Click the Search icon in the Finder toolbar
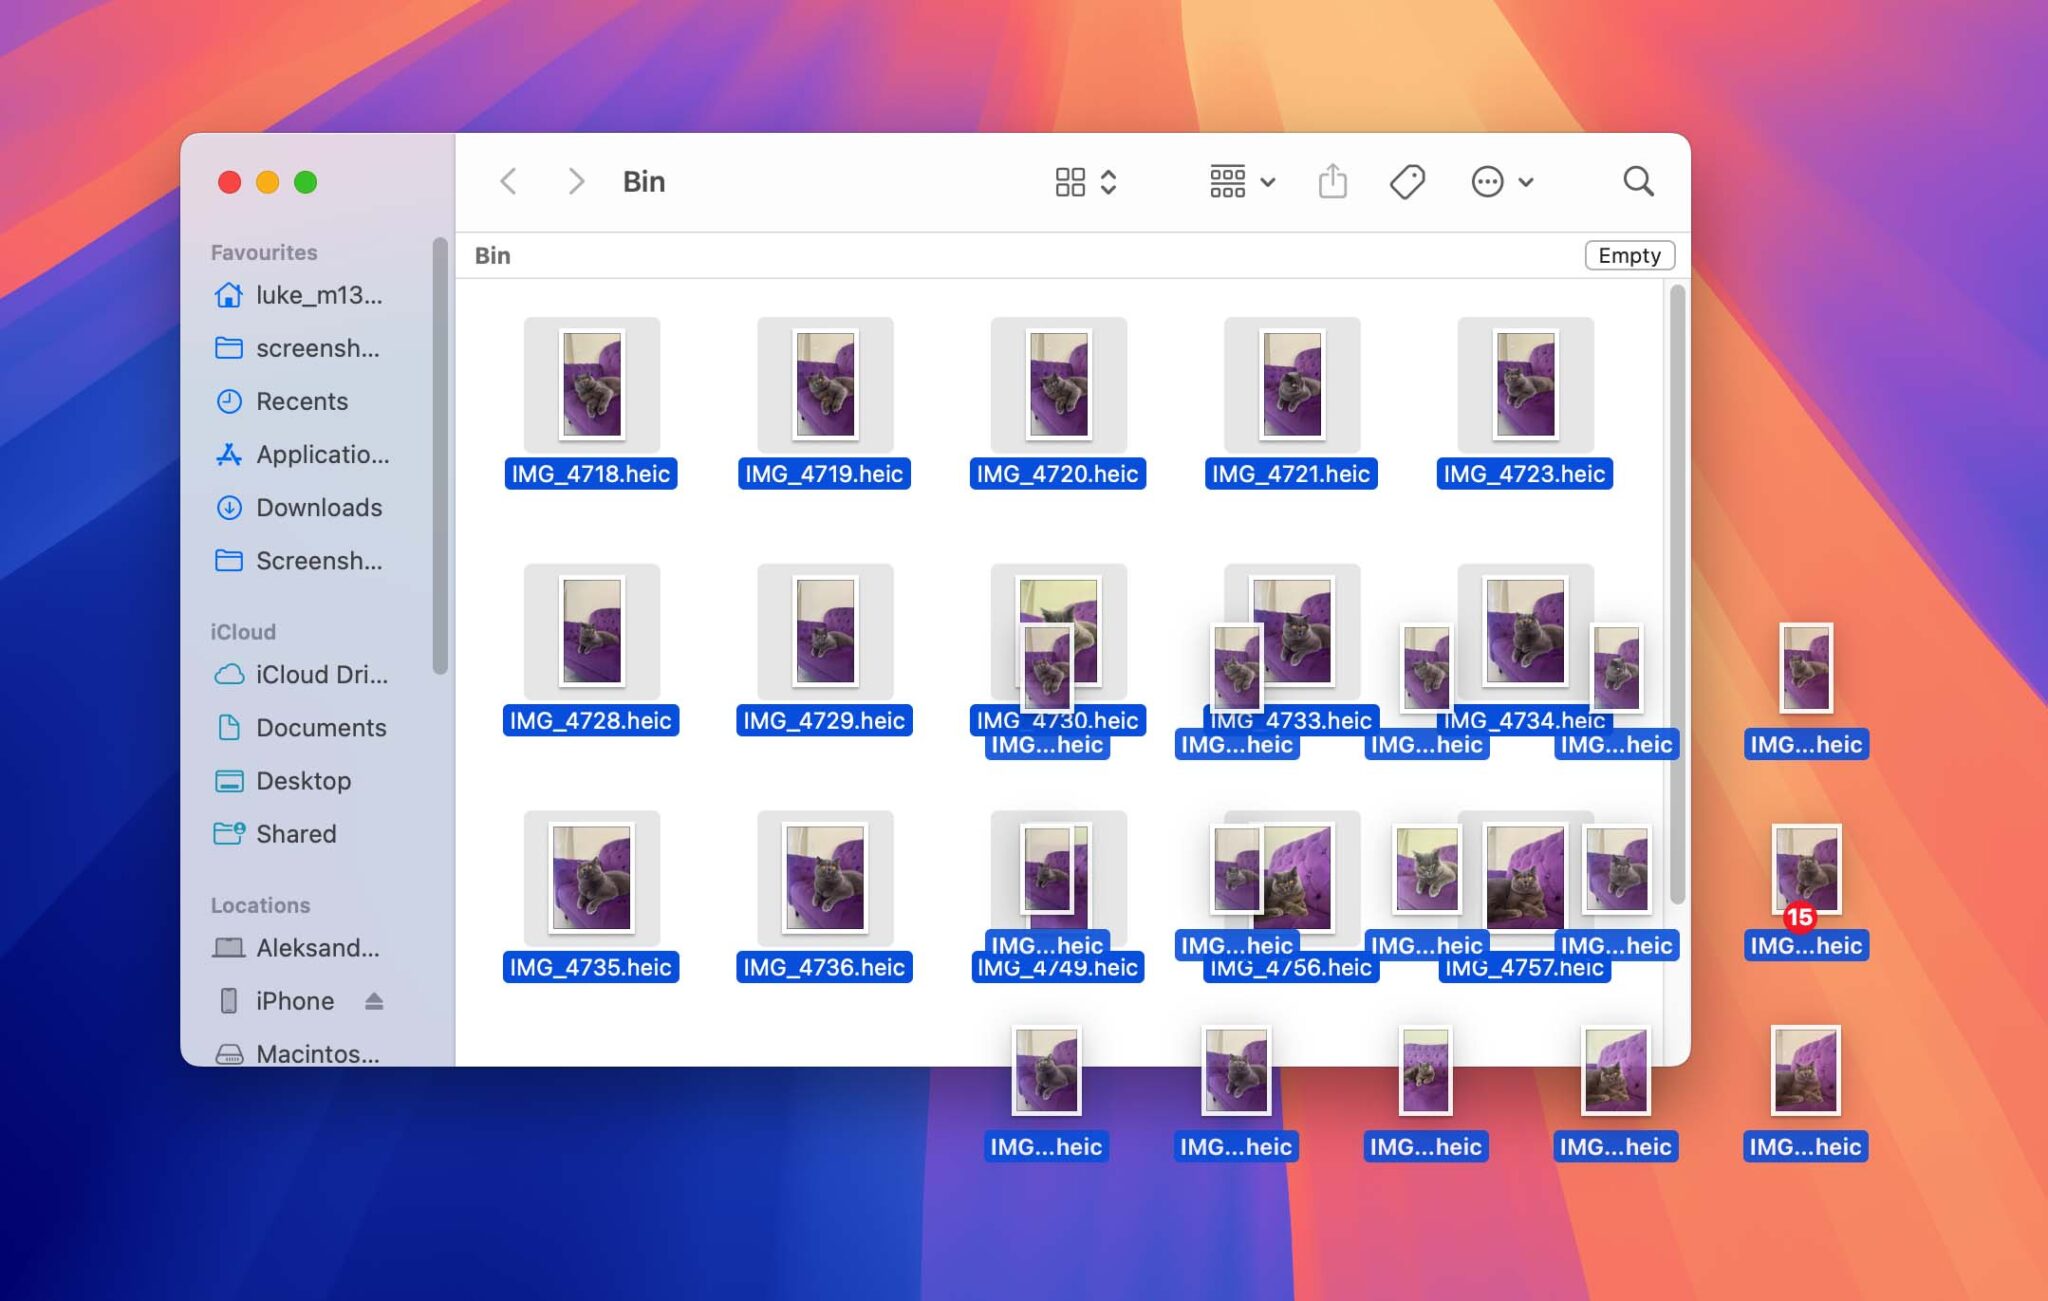The width and height of the screenshot is (2048, 1301). point(1638,181)
